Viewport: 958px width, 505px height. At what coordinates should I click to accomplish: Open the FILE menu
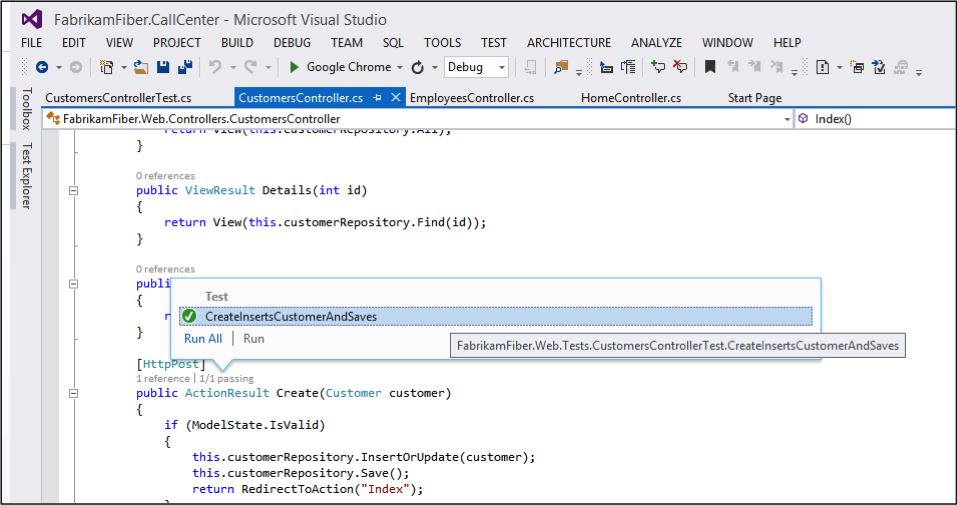[32, 43]
